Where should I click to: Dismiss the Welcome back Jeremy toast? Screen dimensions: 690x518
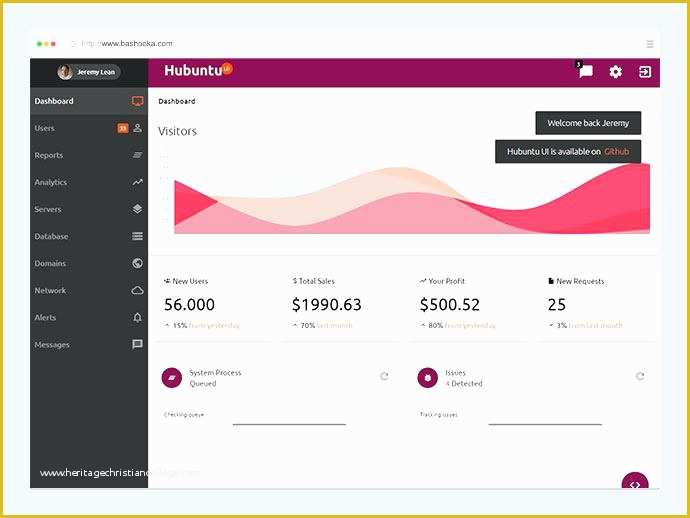coord(588,123)
